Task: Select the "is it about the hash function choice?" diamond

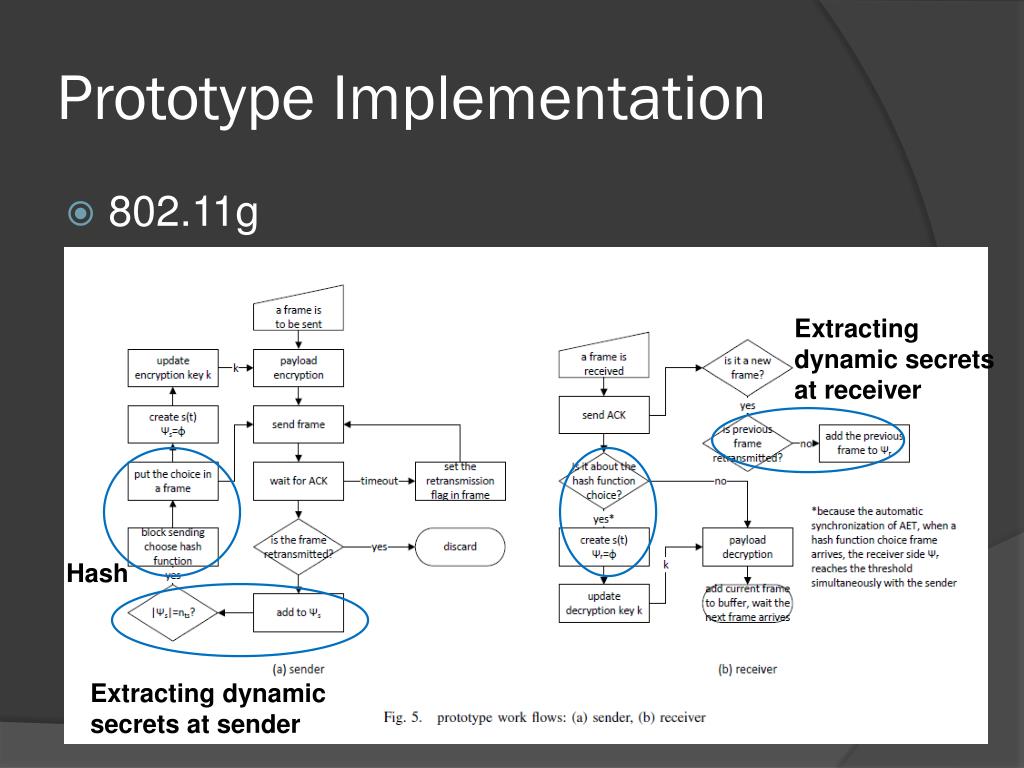Action: [x=604, y=481]
